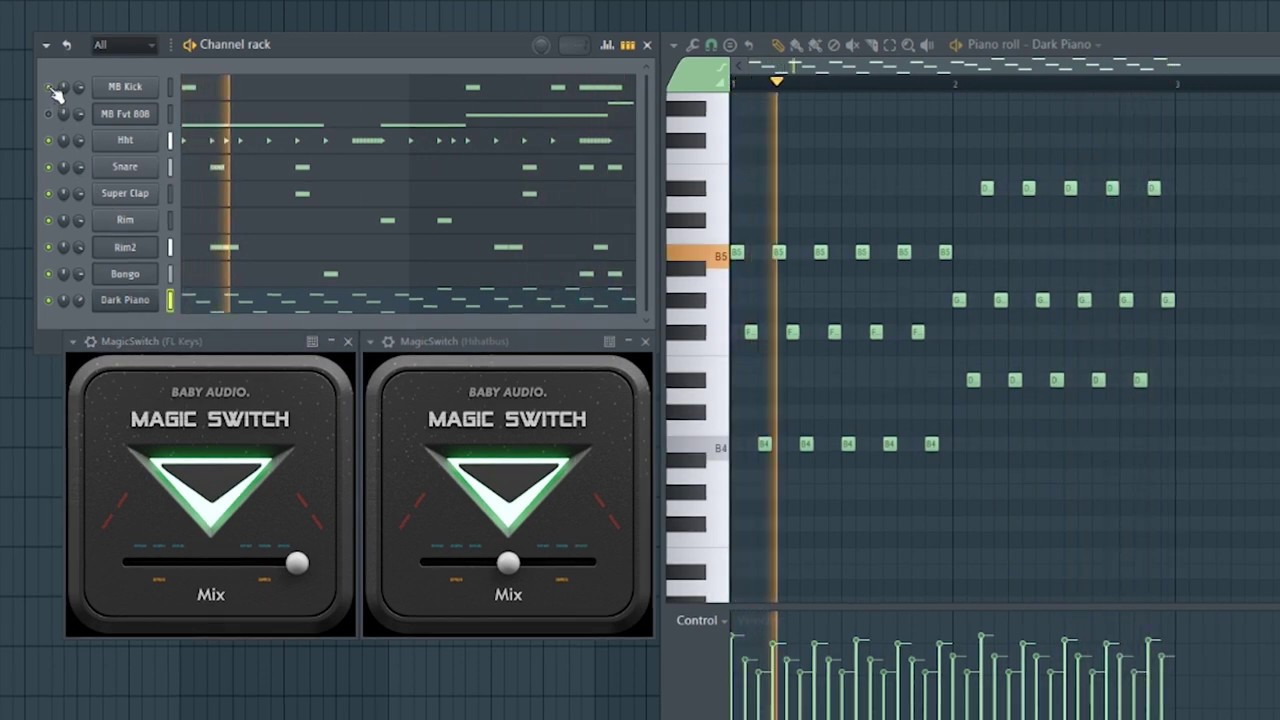Select the Paint brush tool in piano roll

pos(797,45)
